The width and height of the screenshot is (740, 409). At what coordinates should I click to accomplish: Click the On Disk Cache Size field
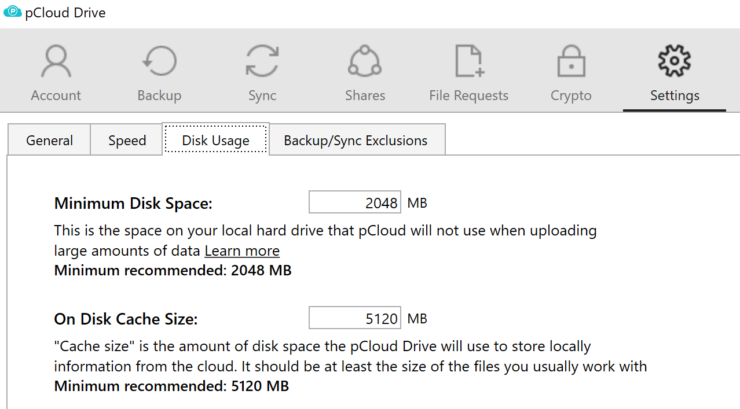tap(355, 318)
